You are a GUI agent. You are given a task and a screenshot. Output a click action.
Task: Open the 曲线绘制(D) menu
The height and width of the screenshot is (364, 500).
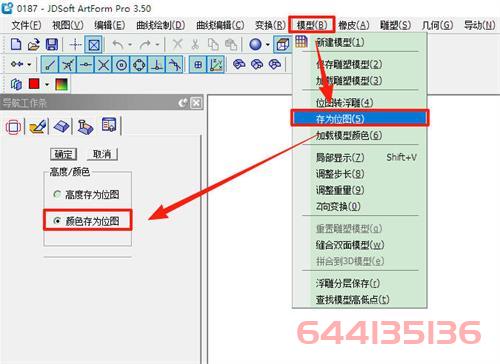tap(160, 25)
